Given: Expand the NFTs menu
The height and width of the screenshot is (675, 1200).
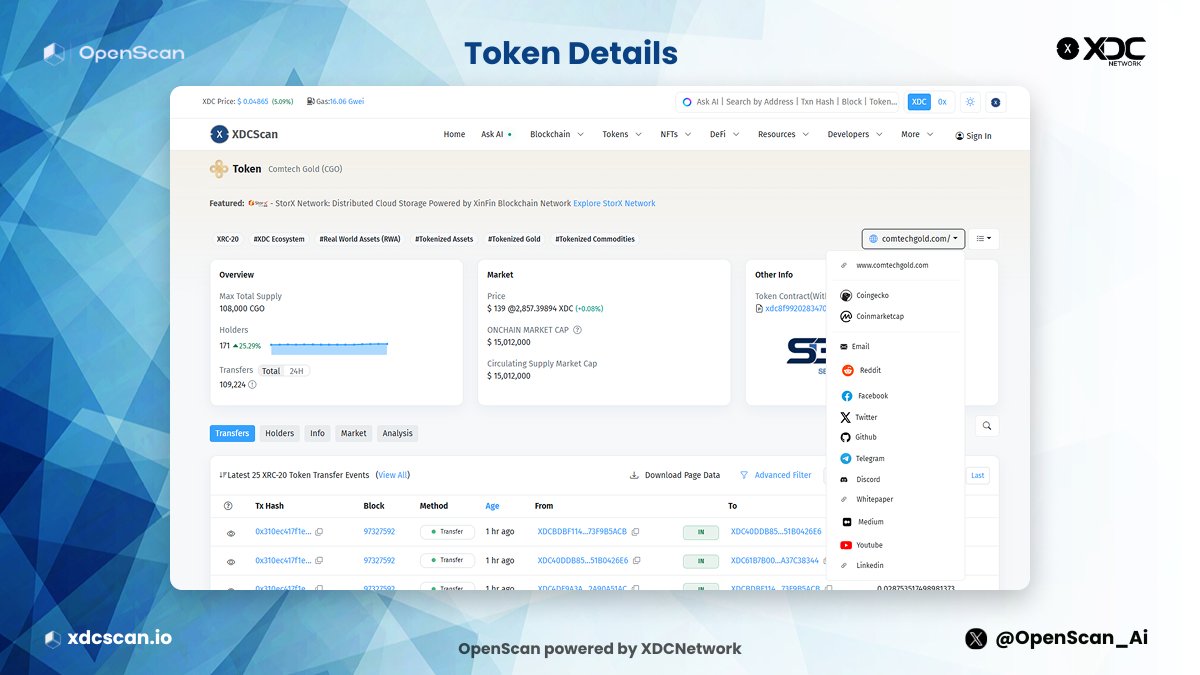Looking at the screenshot, I should click(x=675, y=134).
